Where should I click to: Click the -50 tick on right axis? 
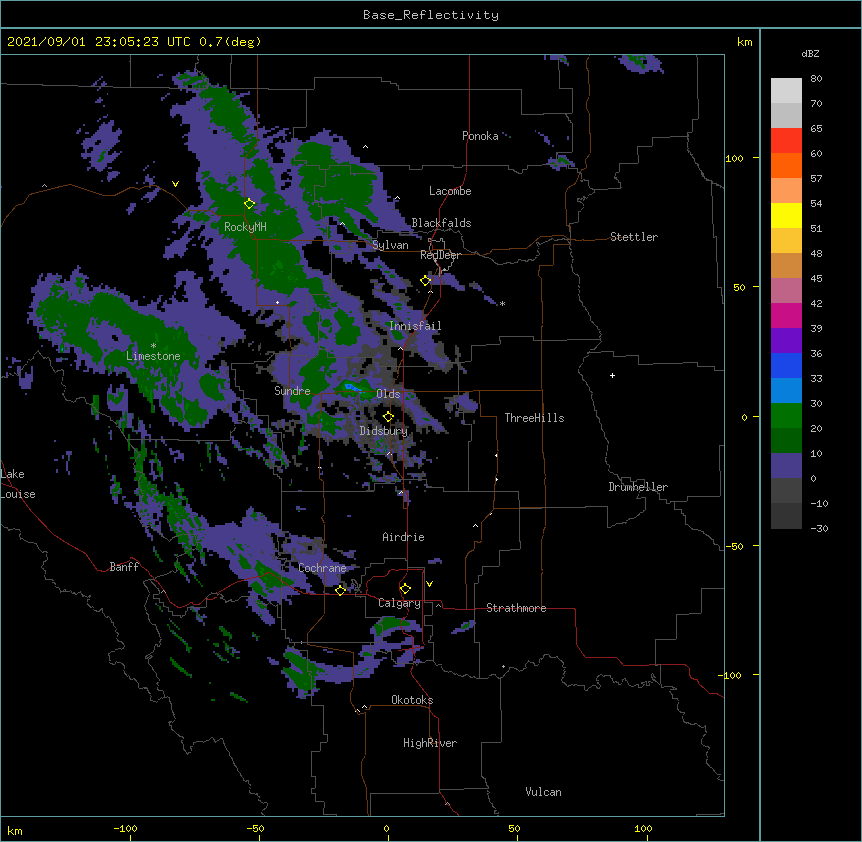(x=734, y=546)
